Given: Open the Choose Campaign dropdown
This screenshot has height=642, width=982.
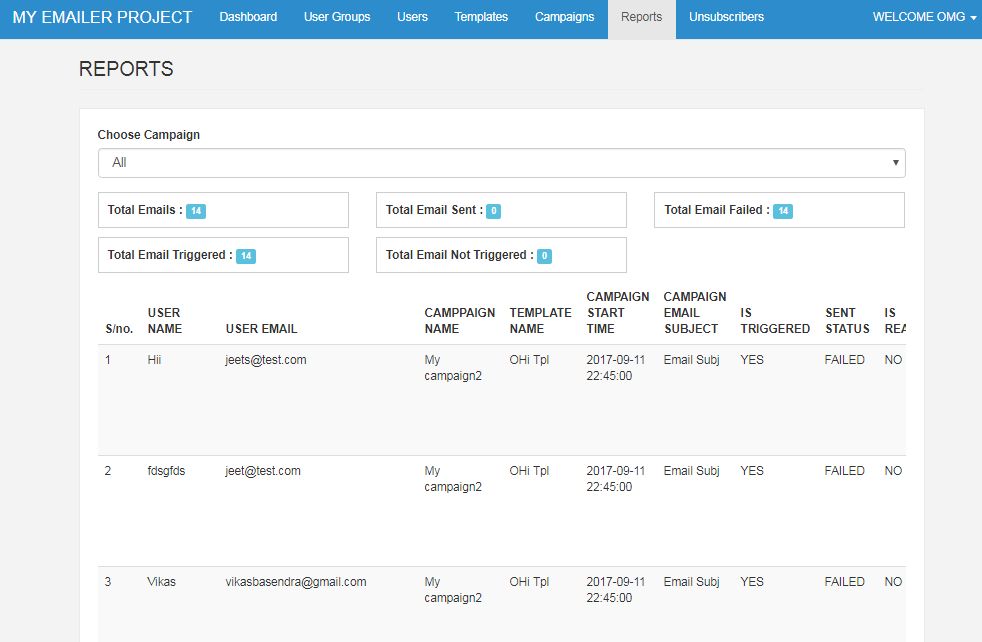Looking at the screenshot, I should click(x=501, y=163).
